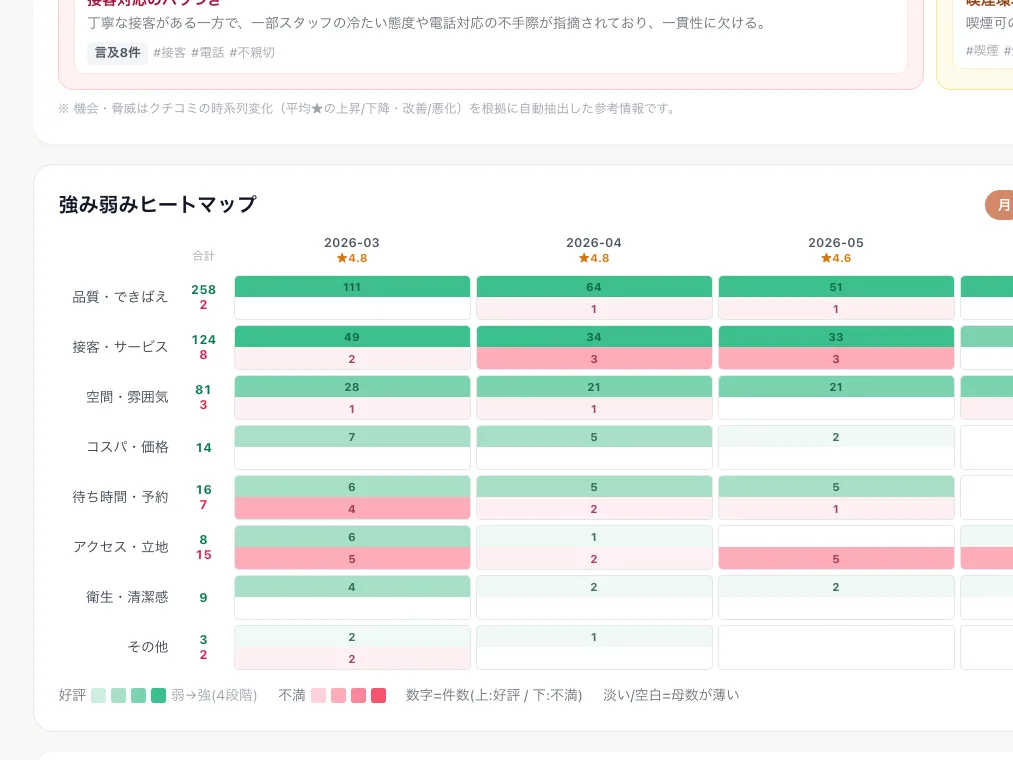Click the darkest green 好評 legend swatch
The image size is (1013, 760).
[x=158, y=695]
